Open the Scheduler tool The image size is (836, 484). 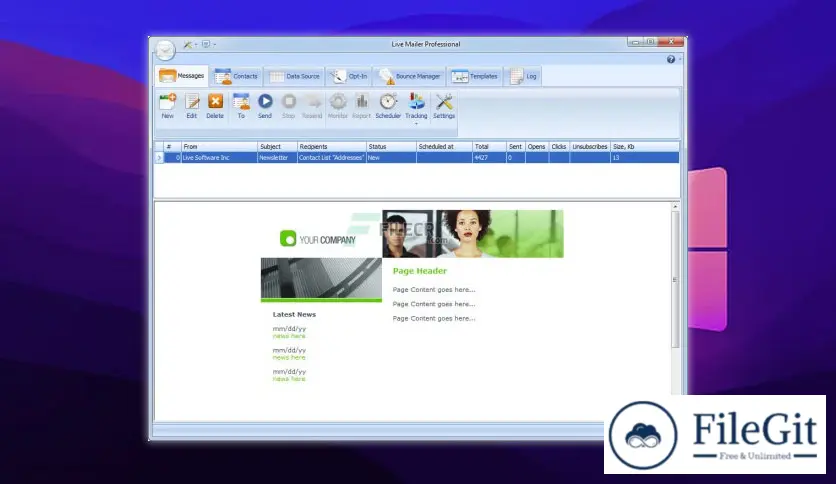388,106
